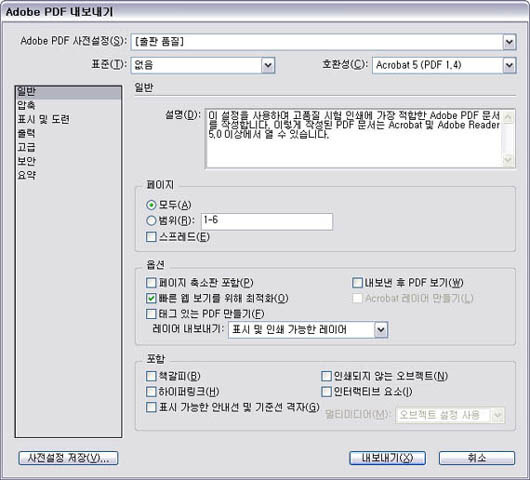Enable the 스프레드(E) checkbox
Image resolution: width=530 pixels, height=480 pixels.
coord(151,237)
